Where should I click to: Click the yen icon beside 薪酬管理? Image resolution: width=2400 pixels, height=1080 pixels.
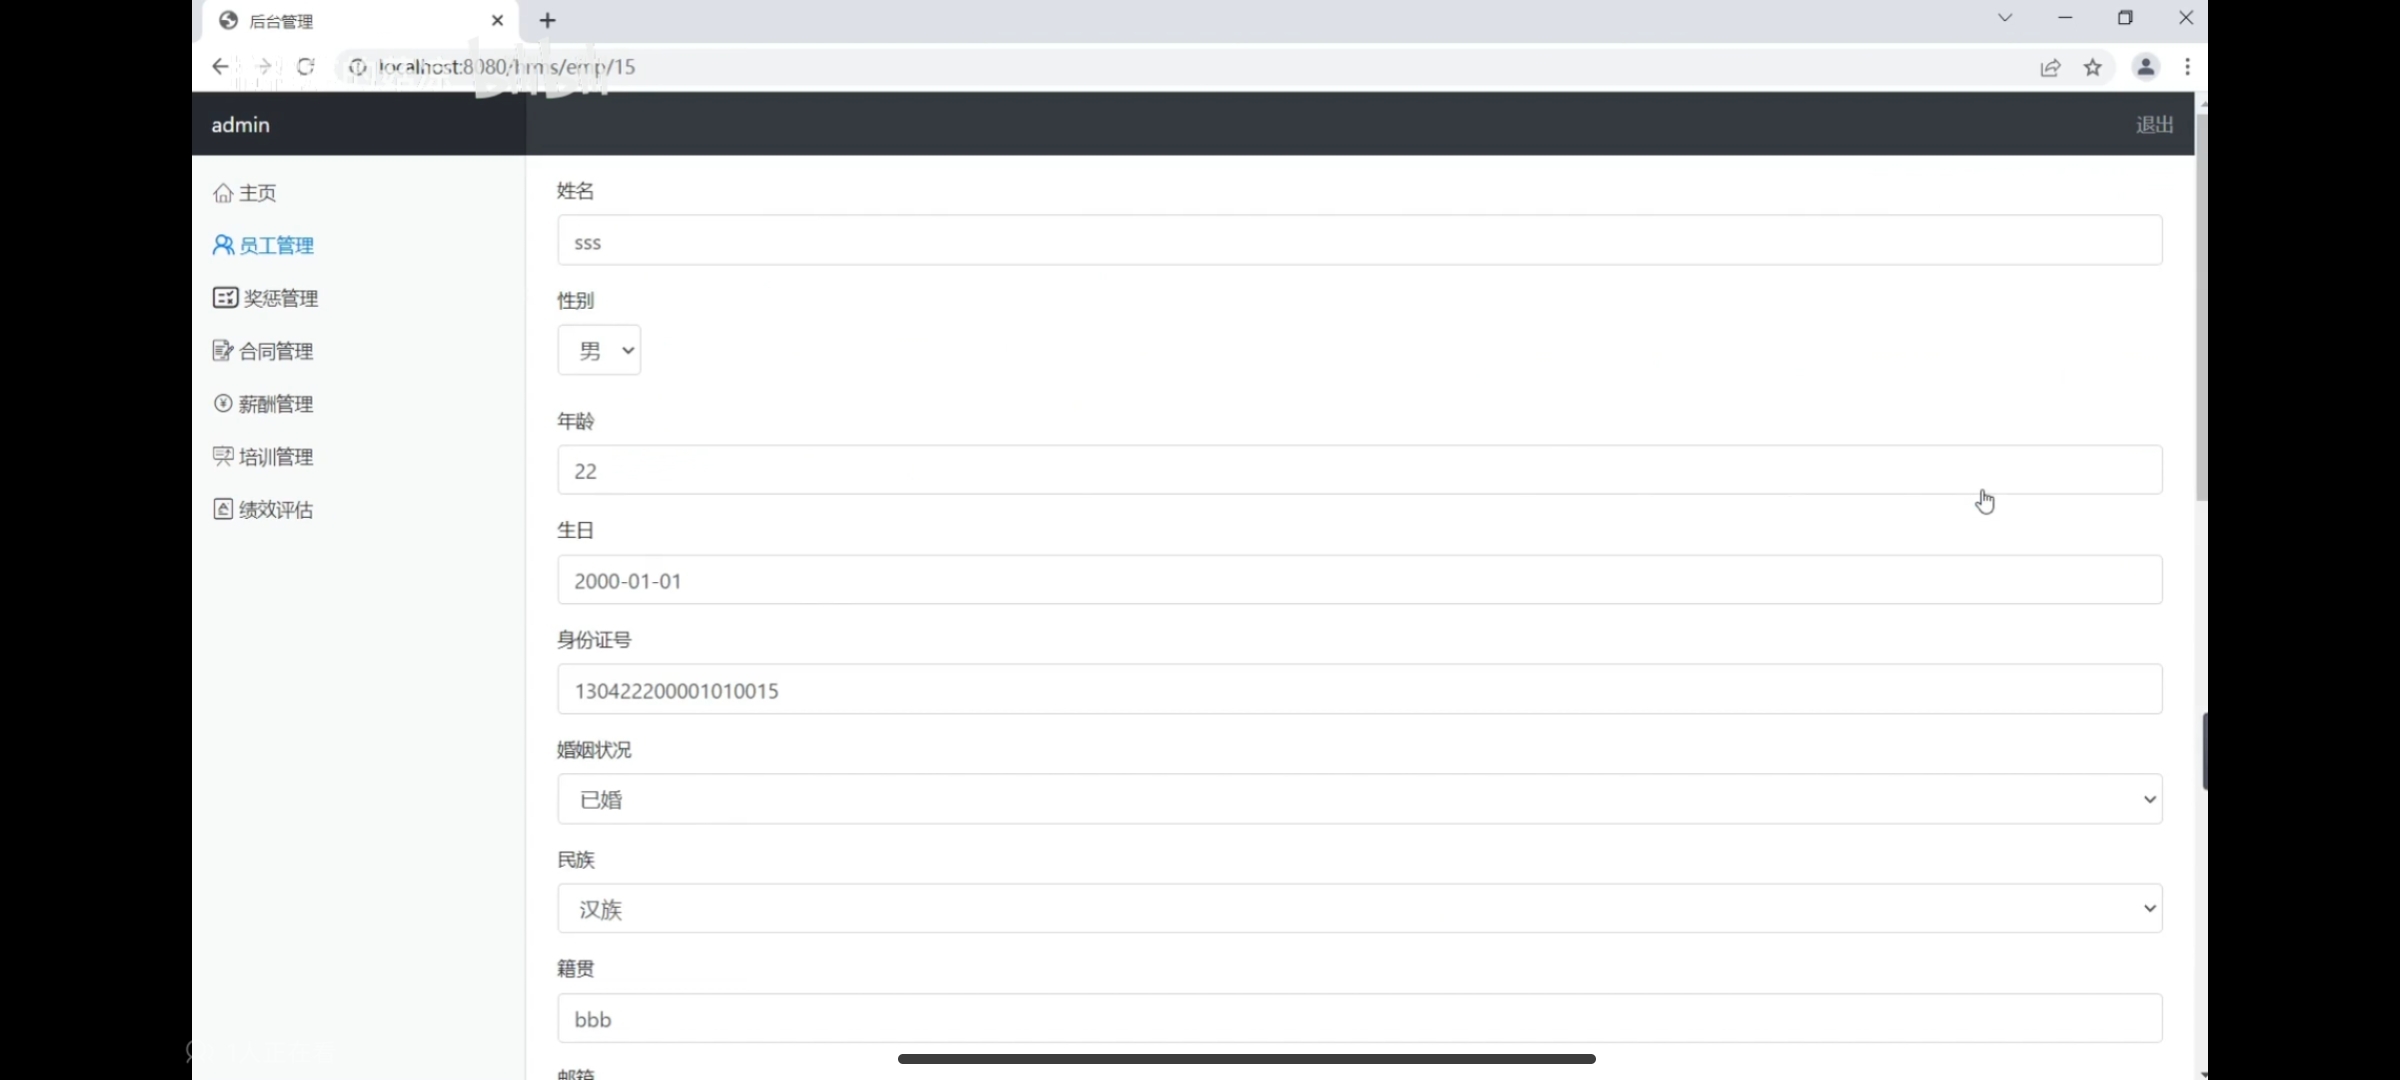[x=222, y=403]
